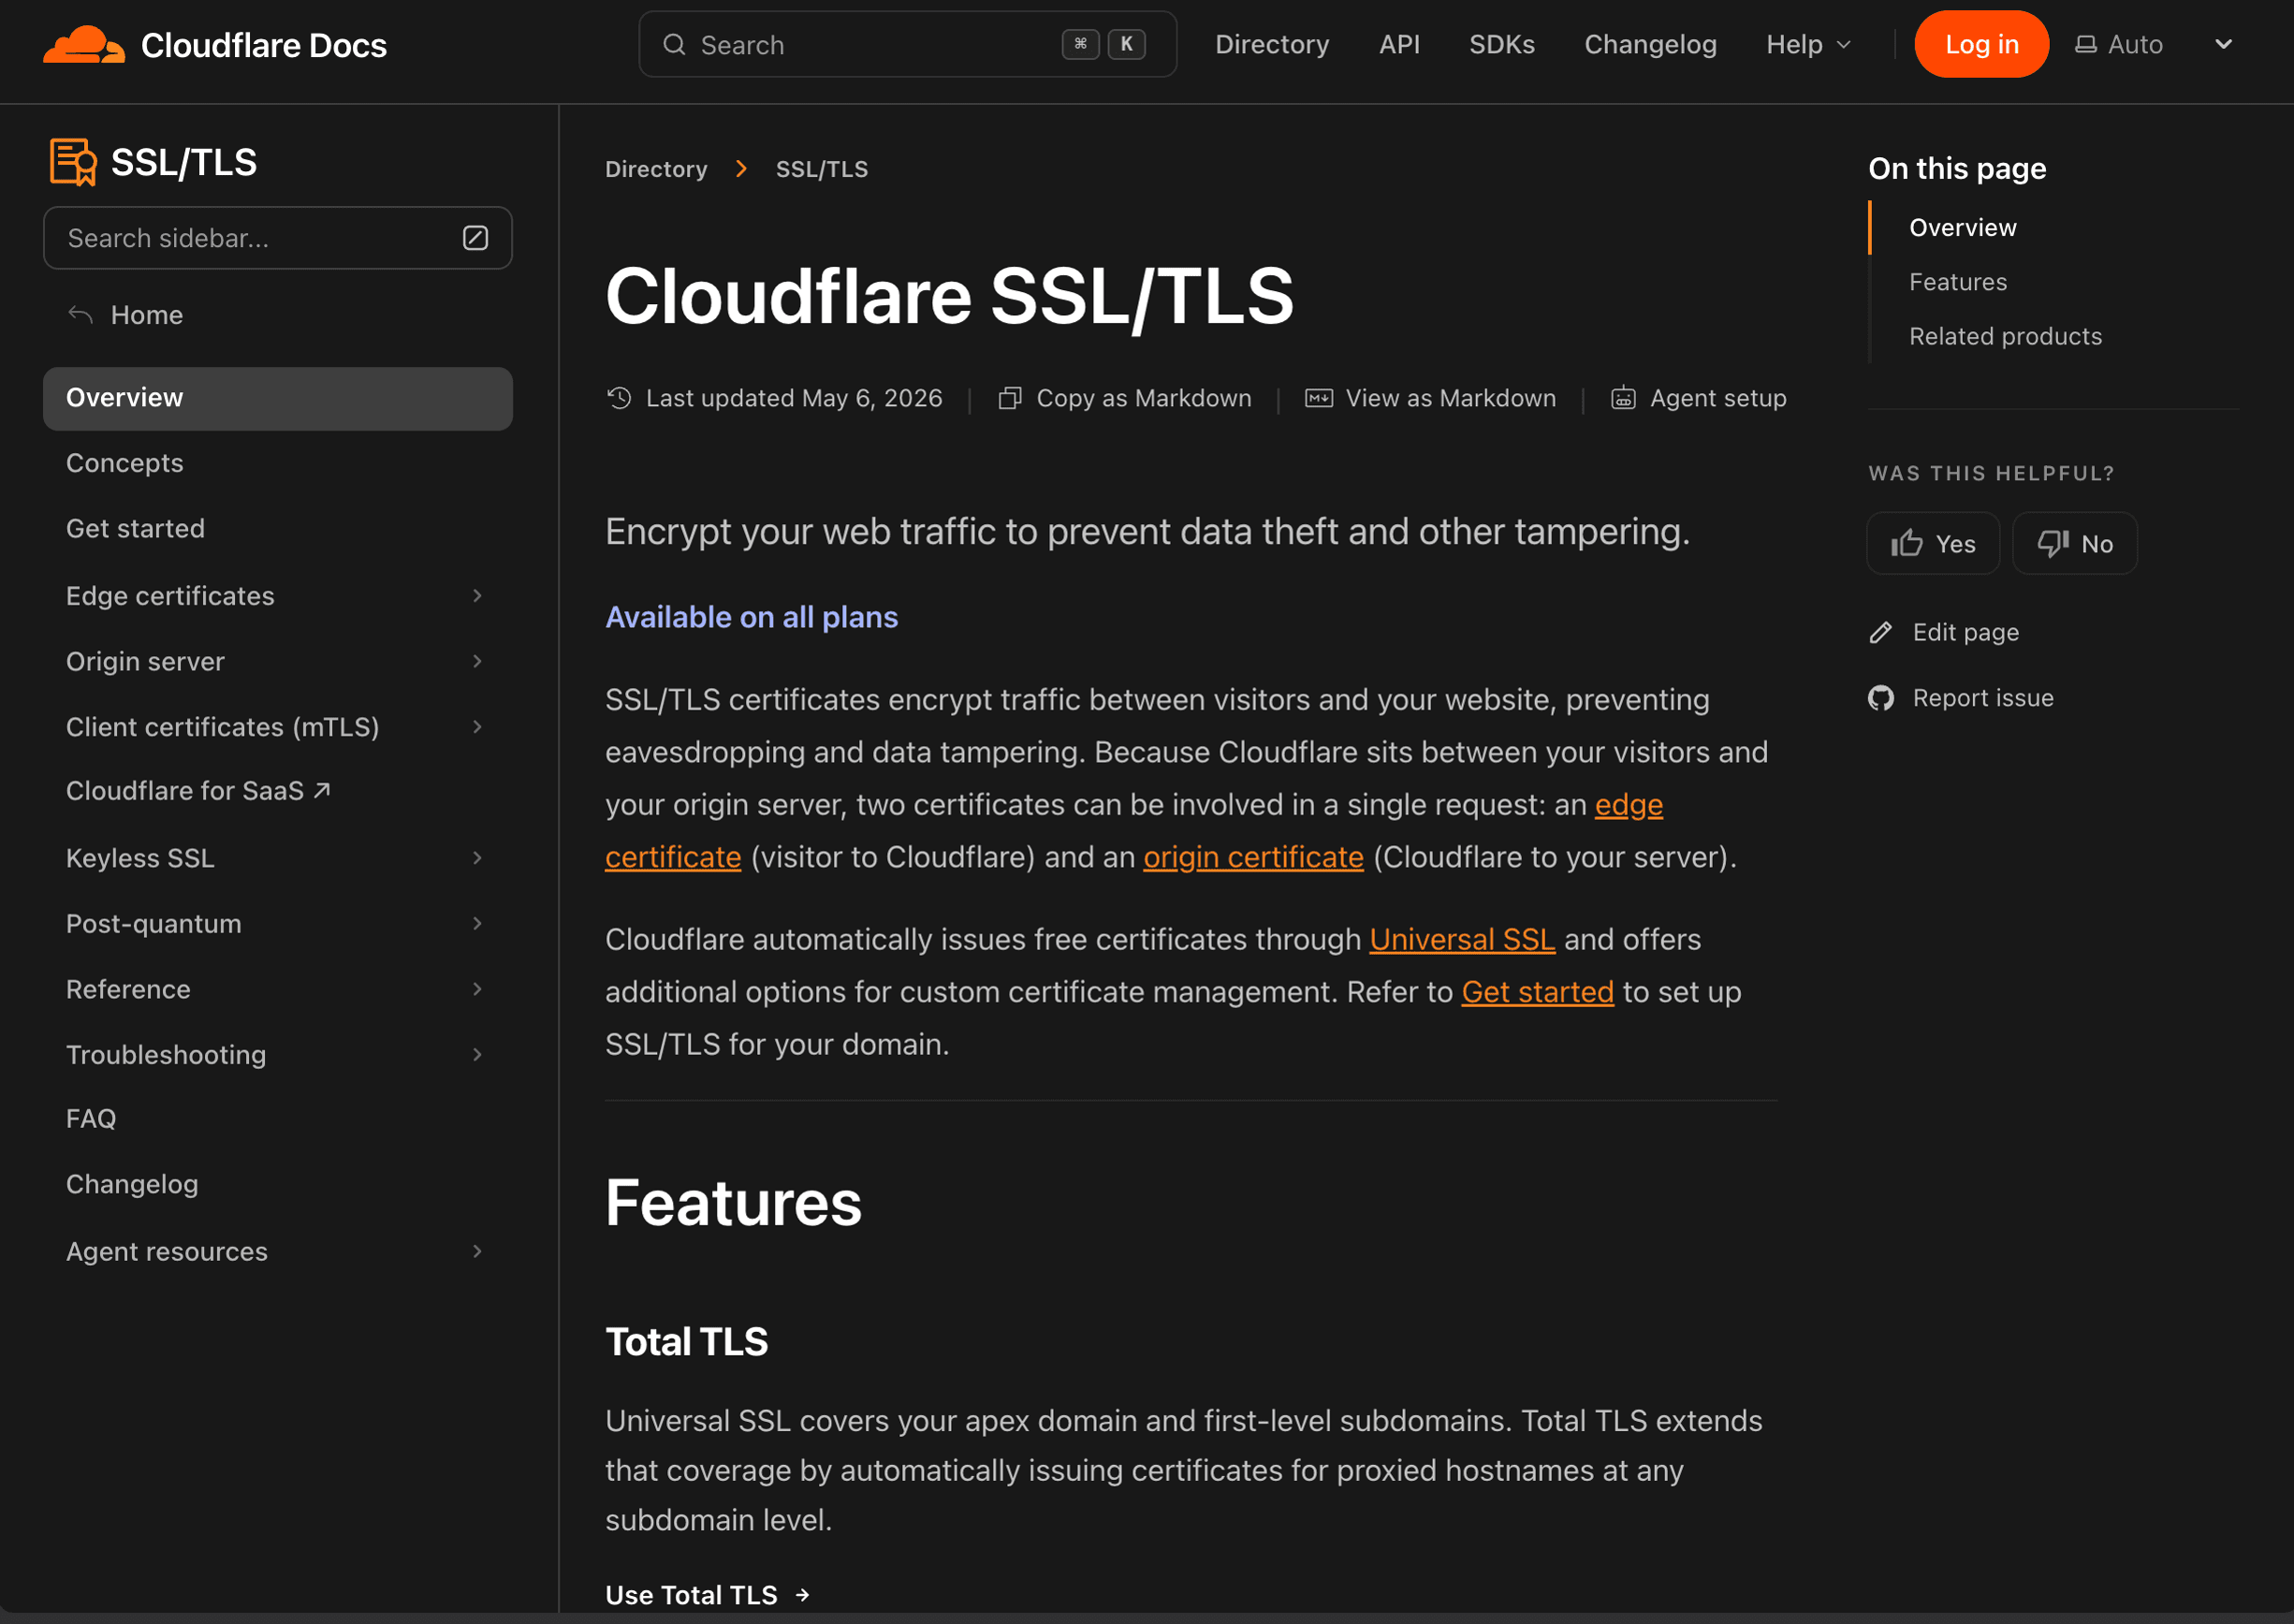2294x1624 pixels.
Task: Open SDKs in the top navigation
Action: click(x=1502, y=45)
